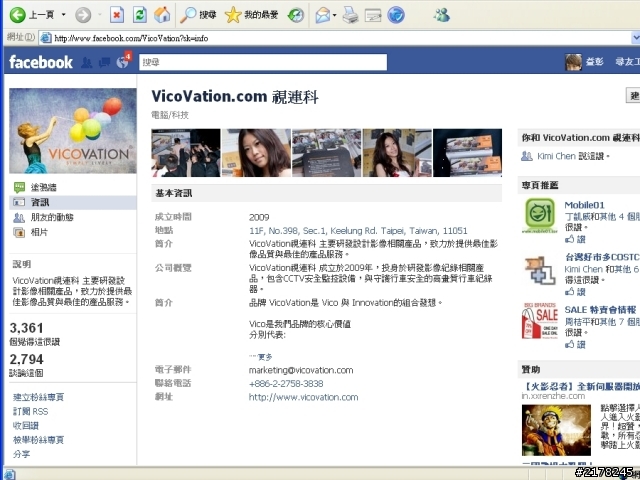Click the Naruto ad image
The width and height of the screenshot is (640, 480).
(x=556, y=430)
